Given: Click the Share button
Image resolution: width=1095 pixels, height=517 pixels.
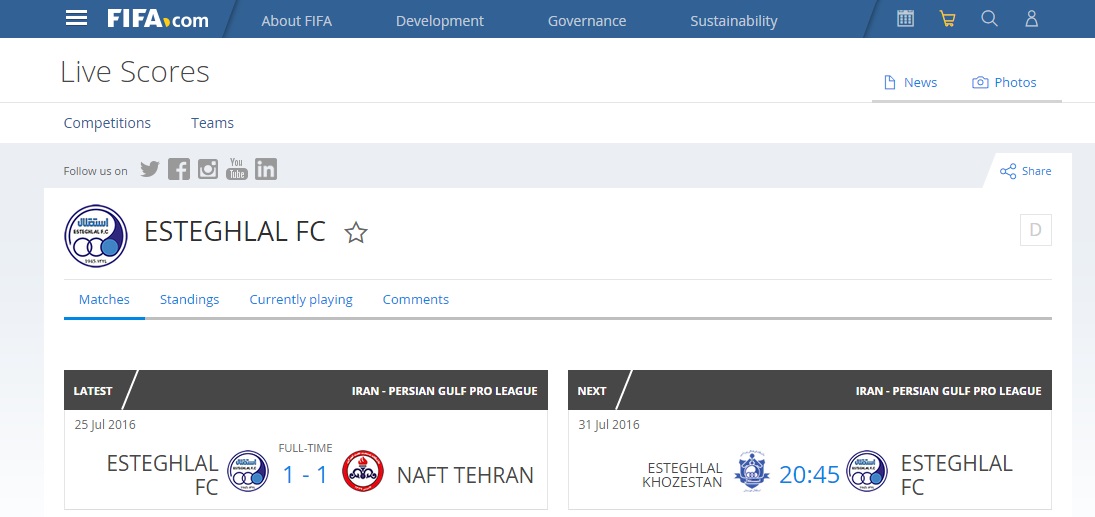Looking at the screenshot, I should 1025,171.
